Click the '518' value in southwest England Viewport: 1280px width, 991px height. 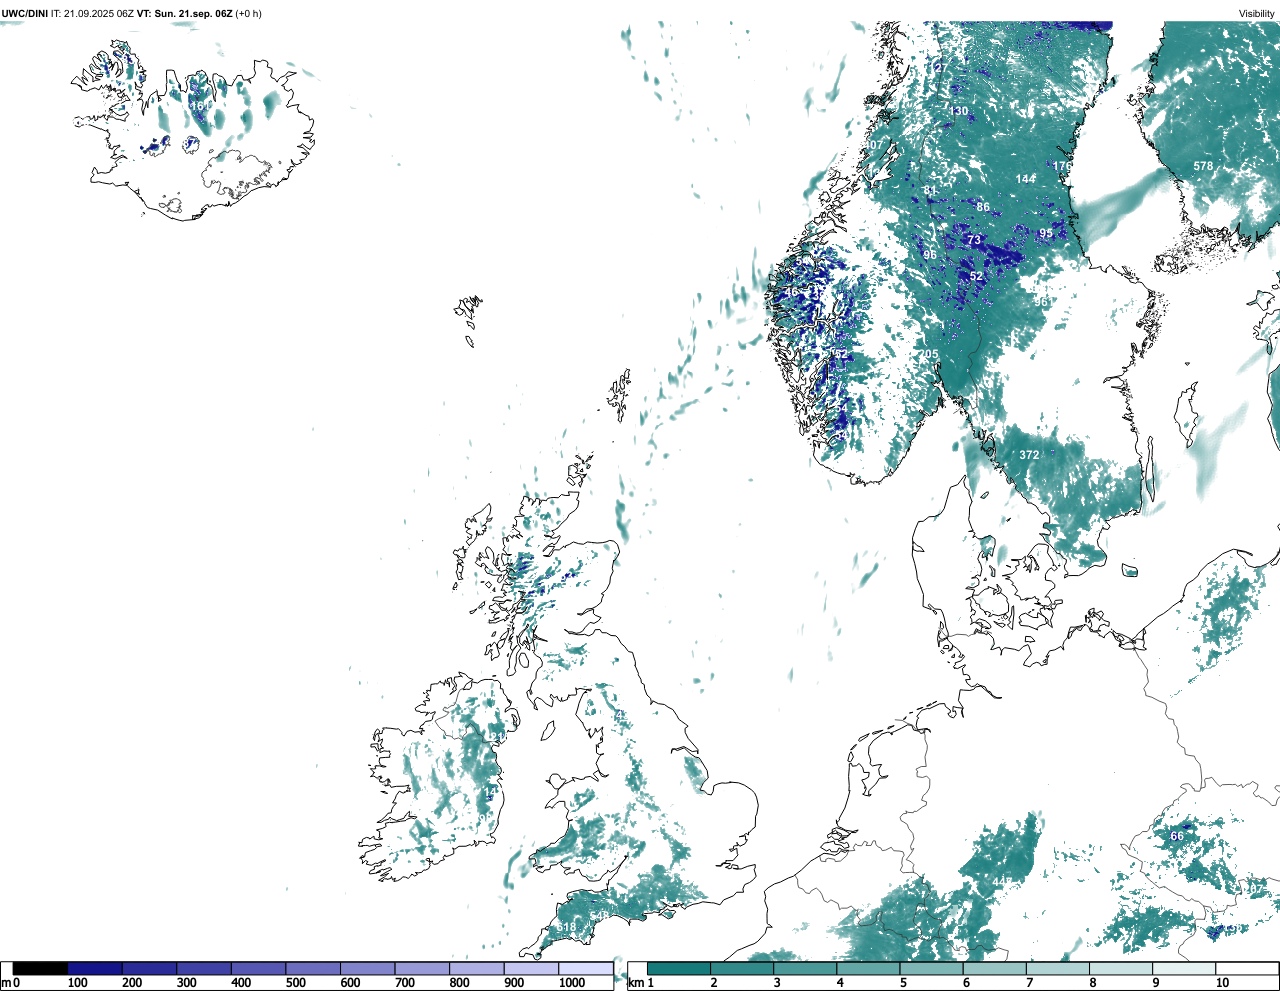567,928
